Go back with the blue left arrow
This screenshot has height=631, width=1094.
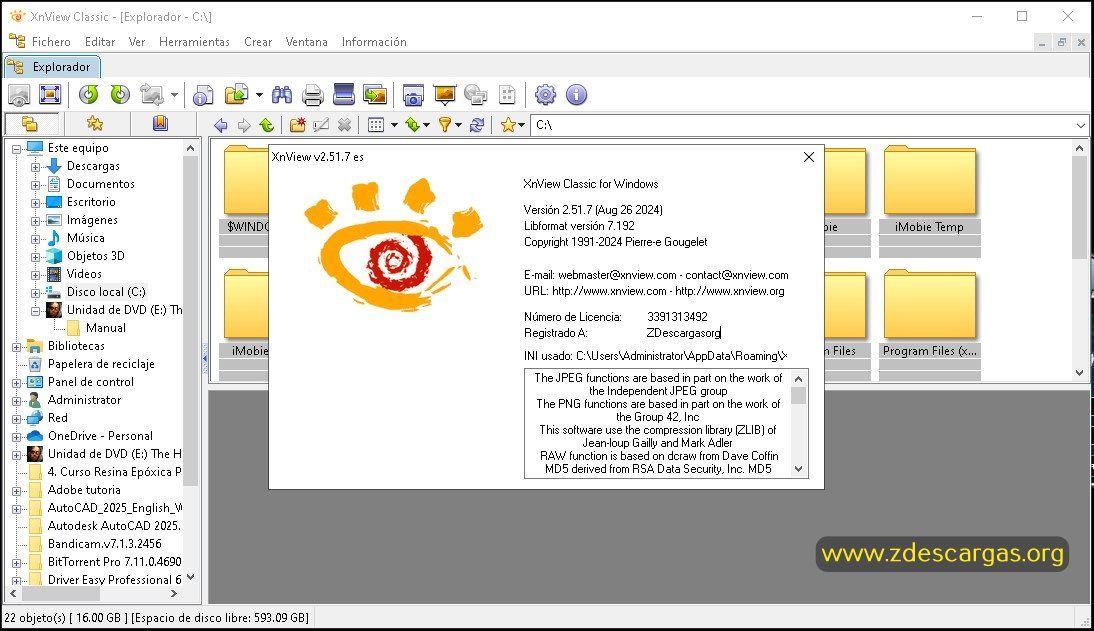tap(220, 125)
